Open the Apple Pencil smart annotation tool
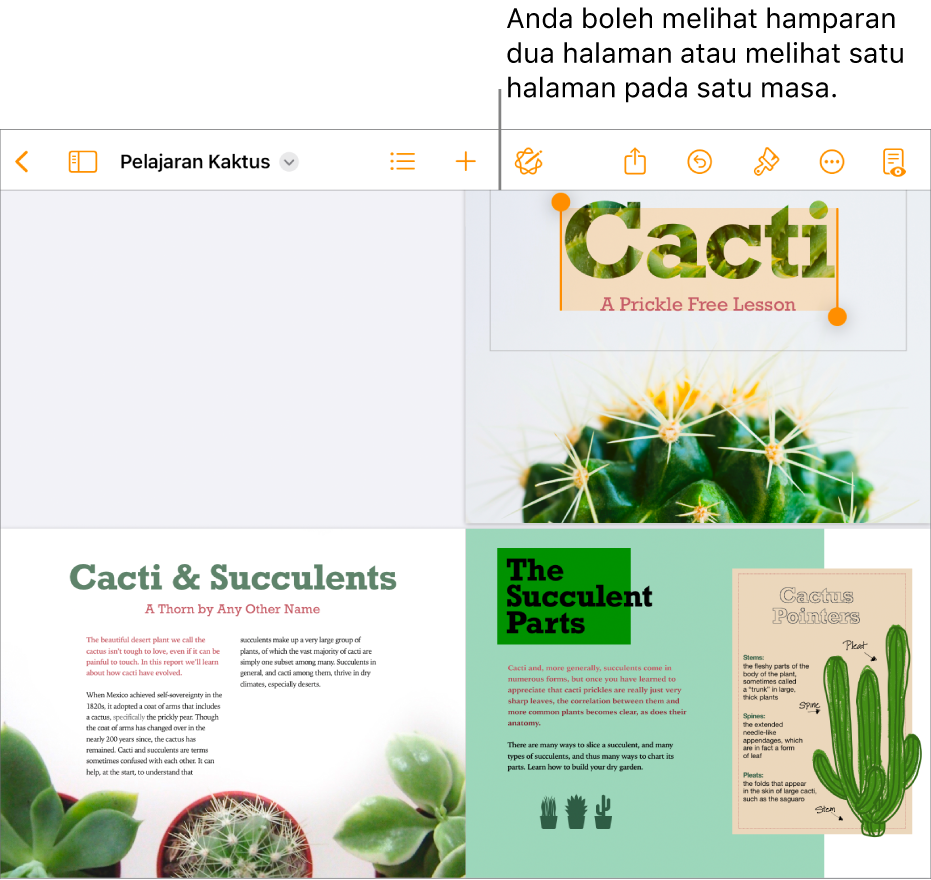 528,162
